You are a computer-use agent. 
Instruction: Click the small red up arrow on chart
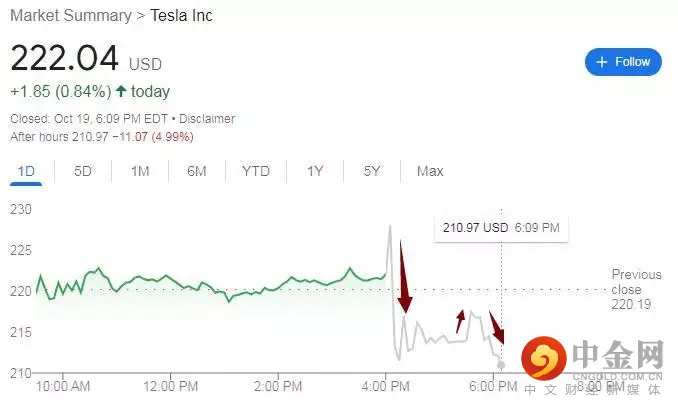tap(460, 320)
